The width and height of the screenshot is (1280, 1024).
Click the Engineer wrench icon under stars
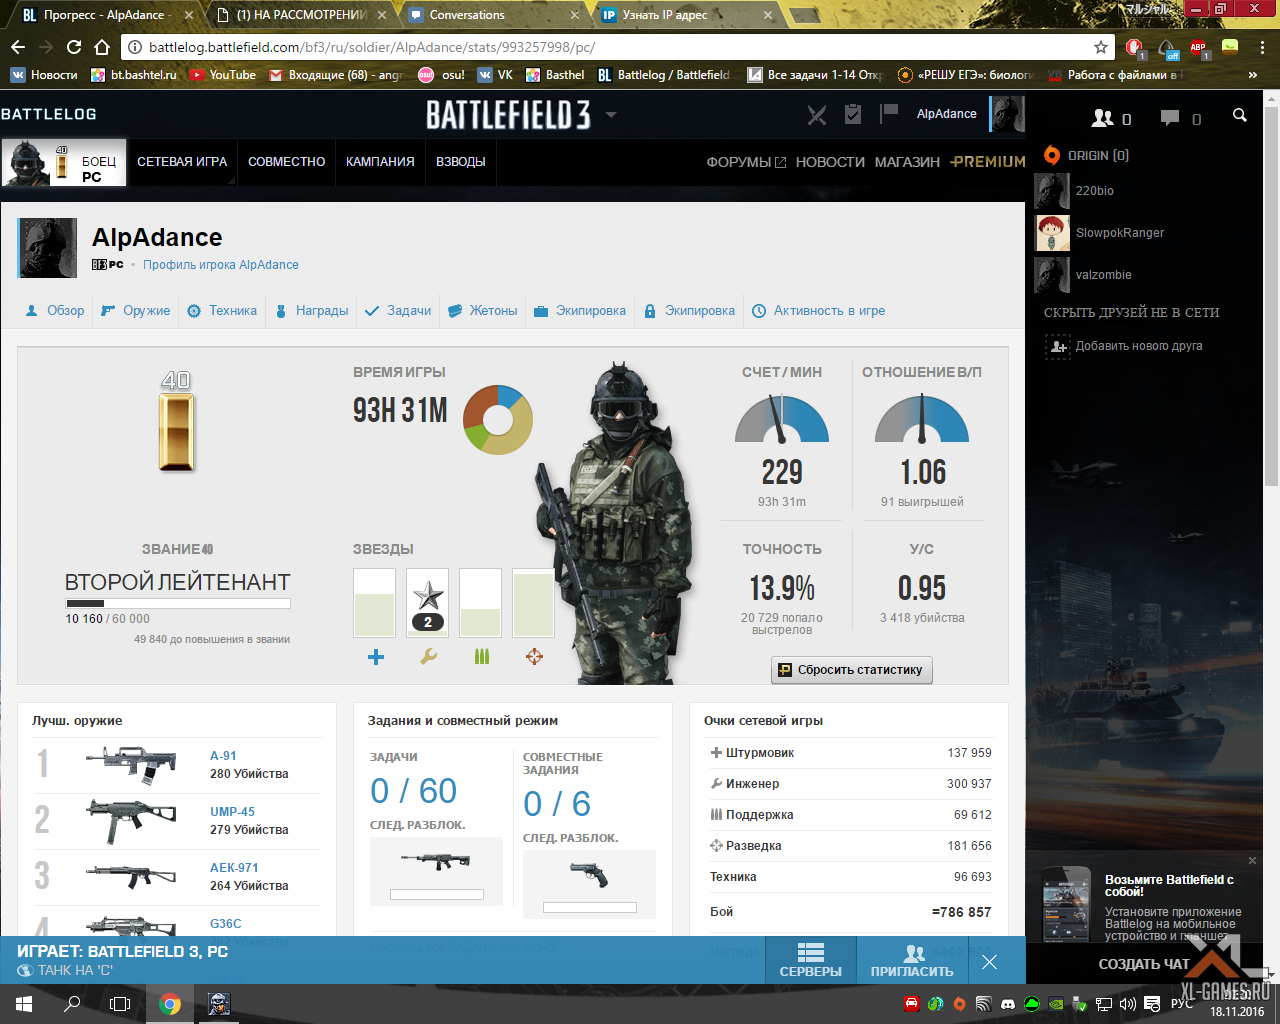[x=428, y=657]
